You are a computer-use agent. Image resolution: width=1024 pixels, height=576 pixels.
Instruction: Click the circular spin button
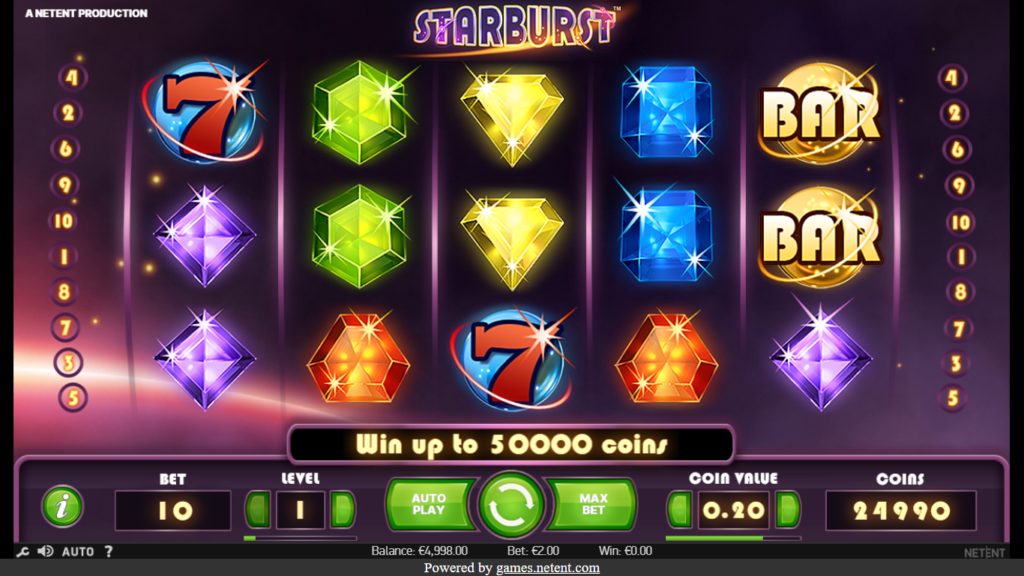(511, 506)
